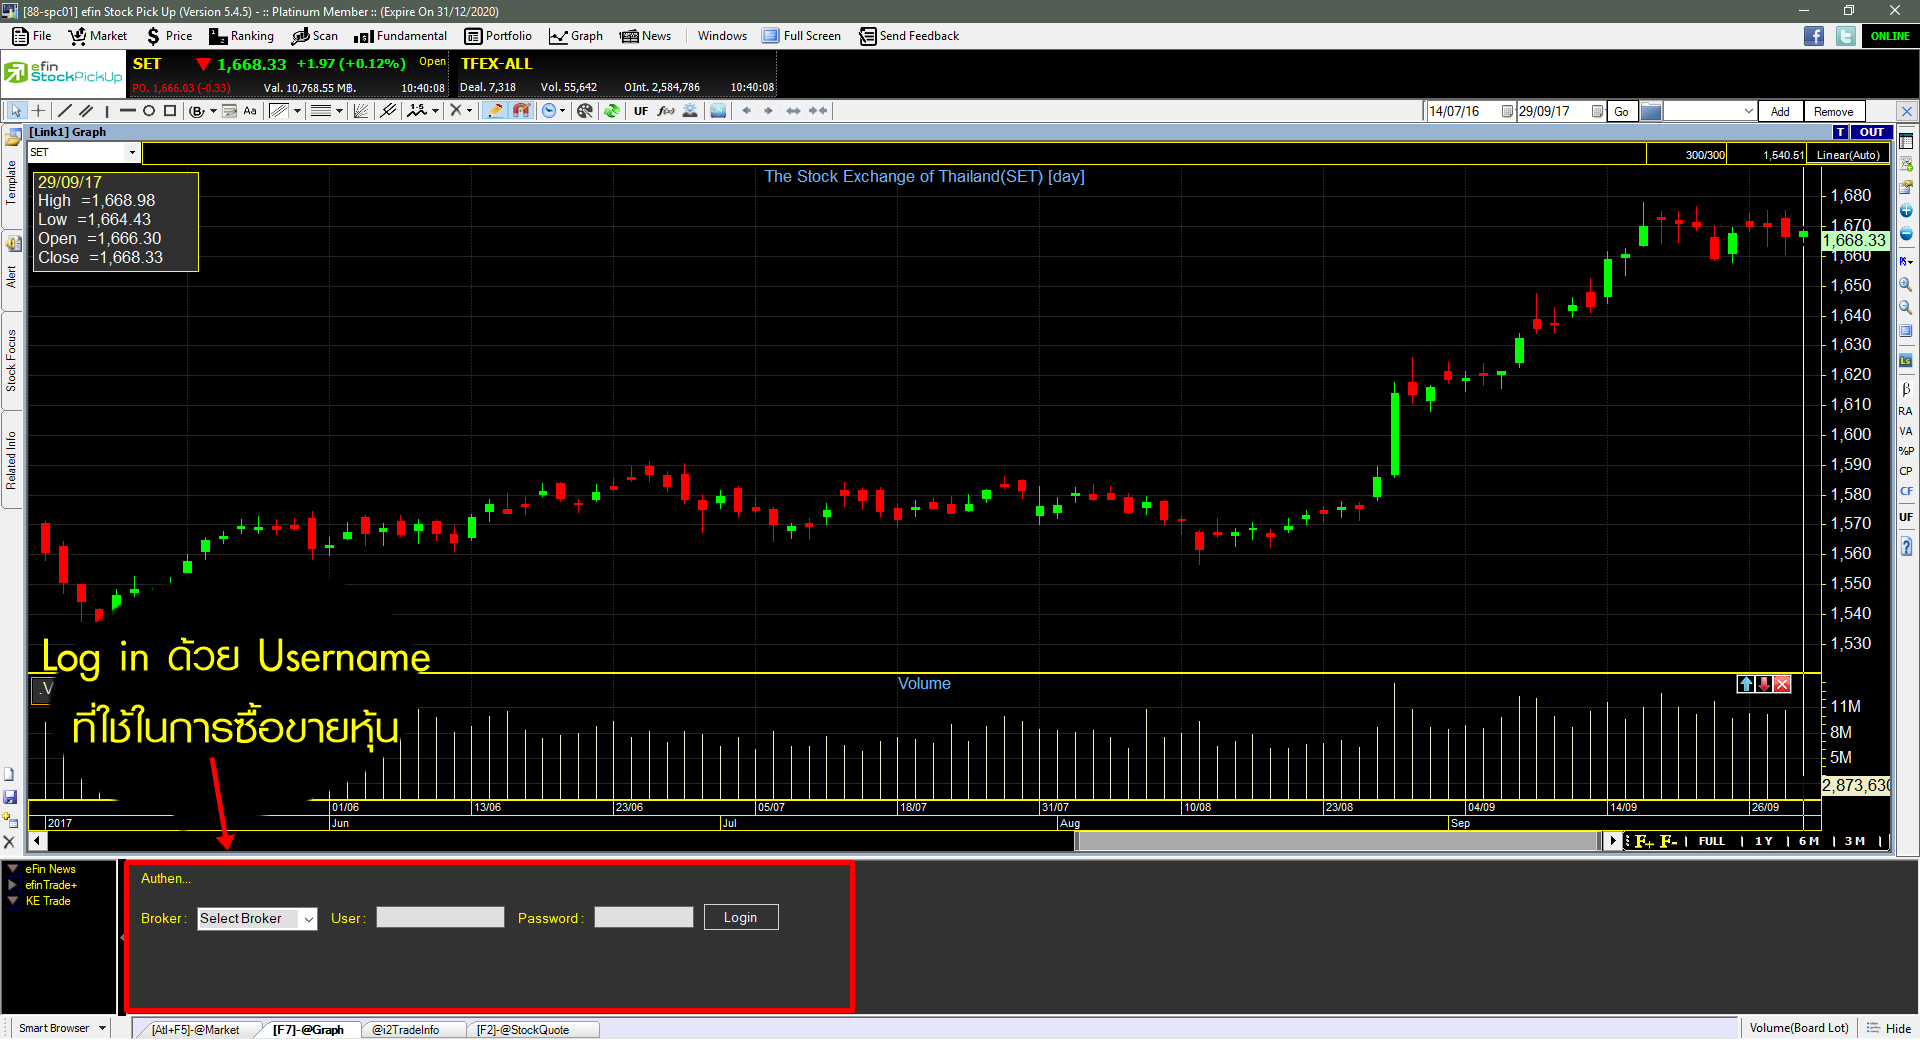Select the rectangle drawing tool
1920x1040 pixels.
pyautogui.click(x=170, y=111)
